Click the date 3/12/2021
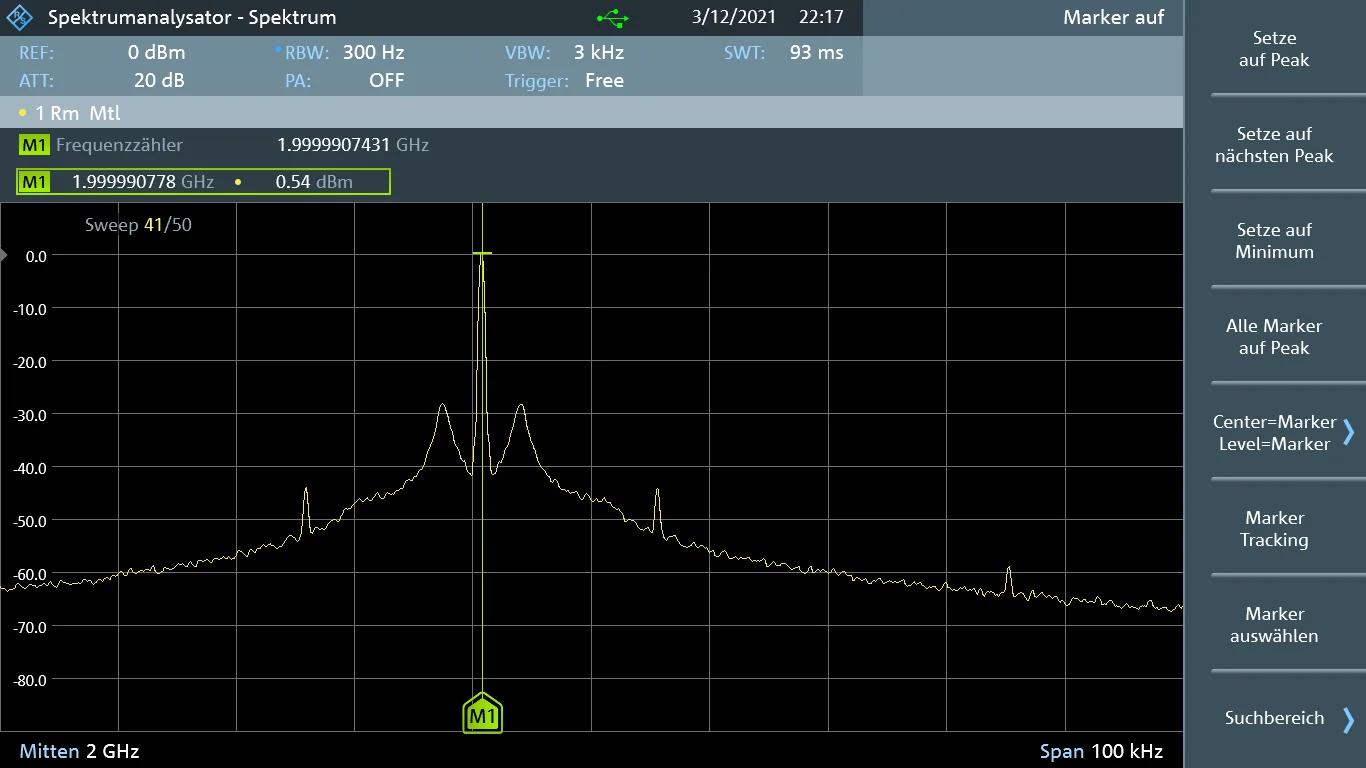 tap(733, 18)
